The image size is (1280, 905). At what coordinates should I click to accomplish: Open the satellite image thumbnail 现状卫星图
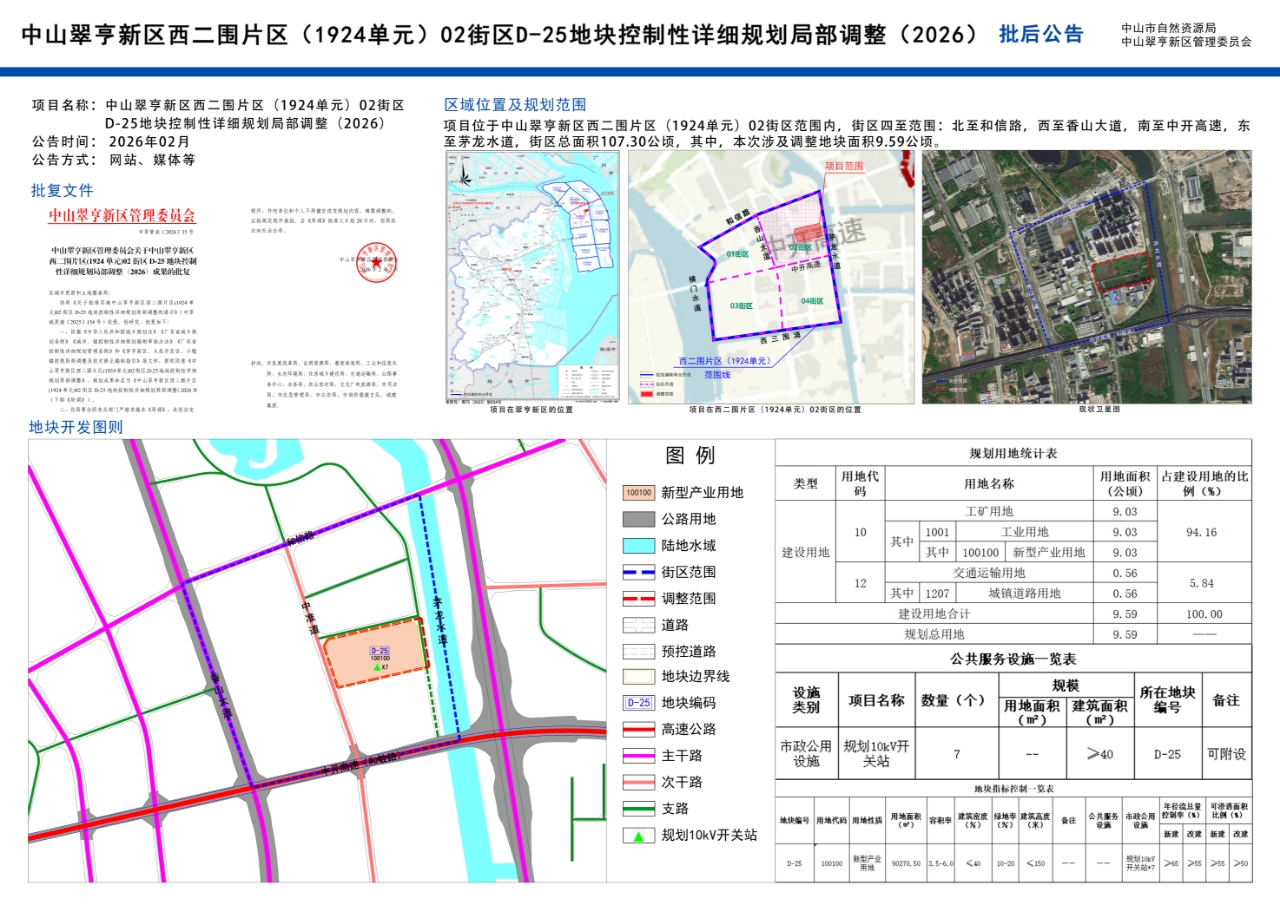pyautogui.click(x=1086, y=276)
